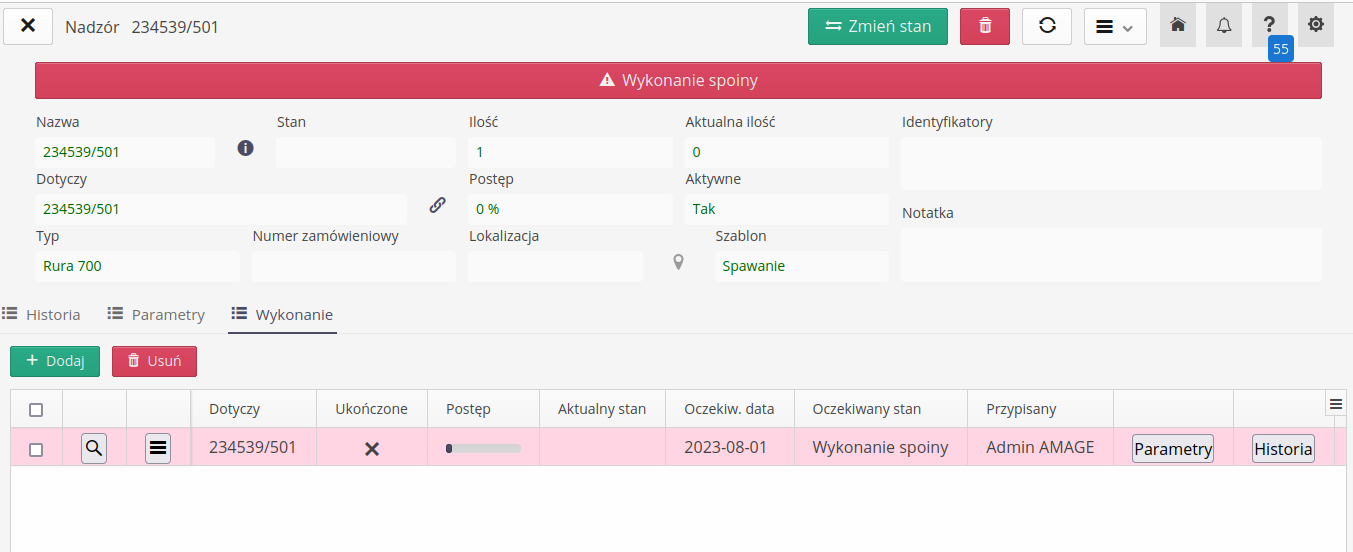Toggle the select-all checkbox in table header
Viewport: 1353px width, 552px height.
pos(36,410)
